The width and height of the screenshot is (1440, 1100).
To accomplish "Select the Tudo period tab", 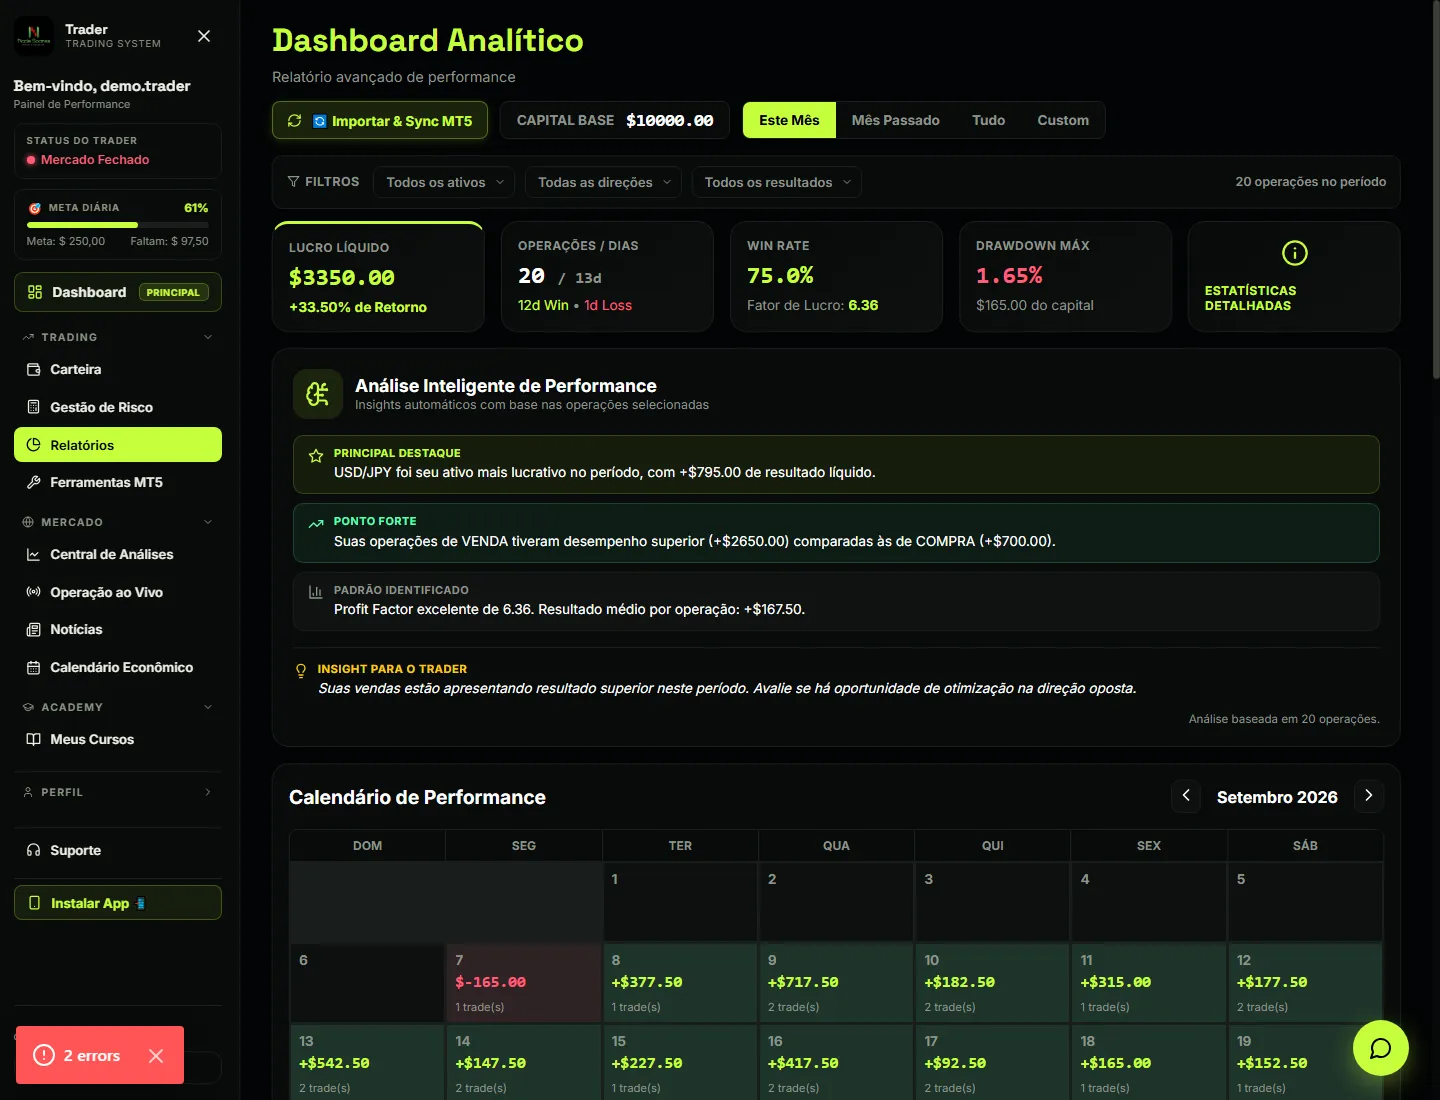I will [x=989, y=120].
